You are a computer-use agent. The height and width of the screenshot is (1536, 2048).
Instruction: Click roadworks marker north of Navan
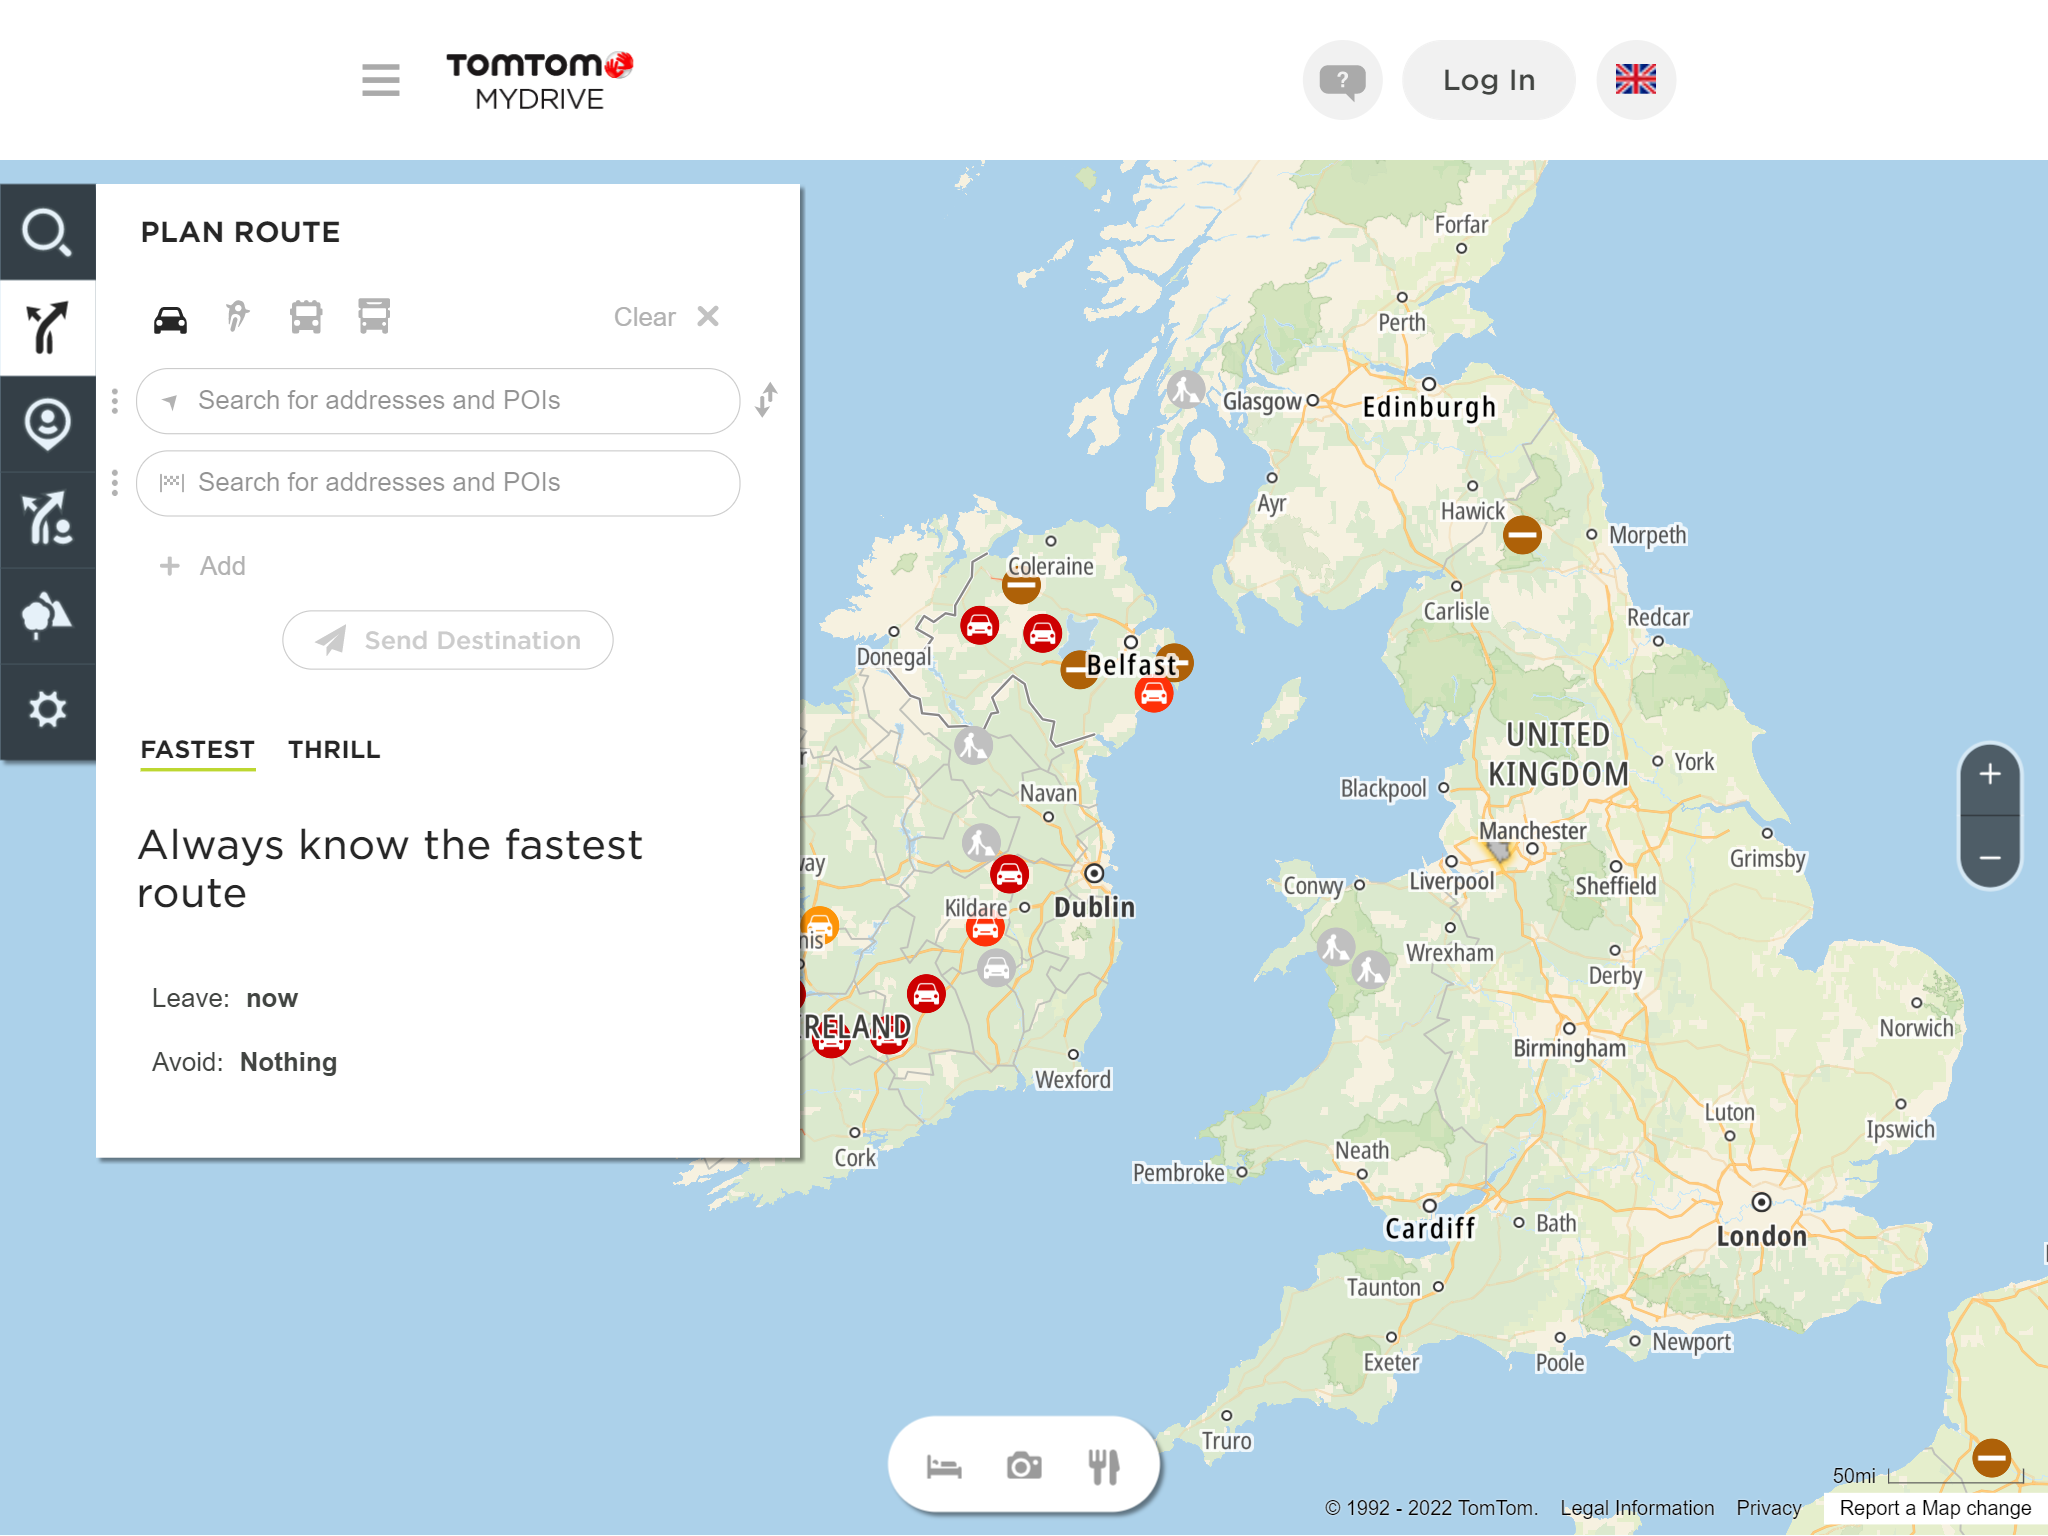(973, 745)
